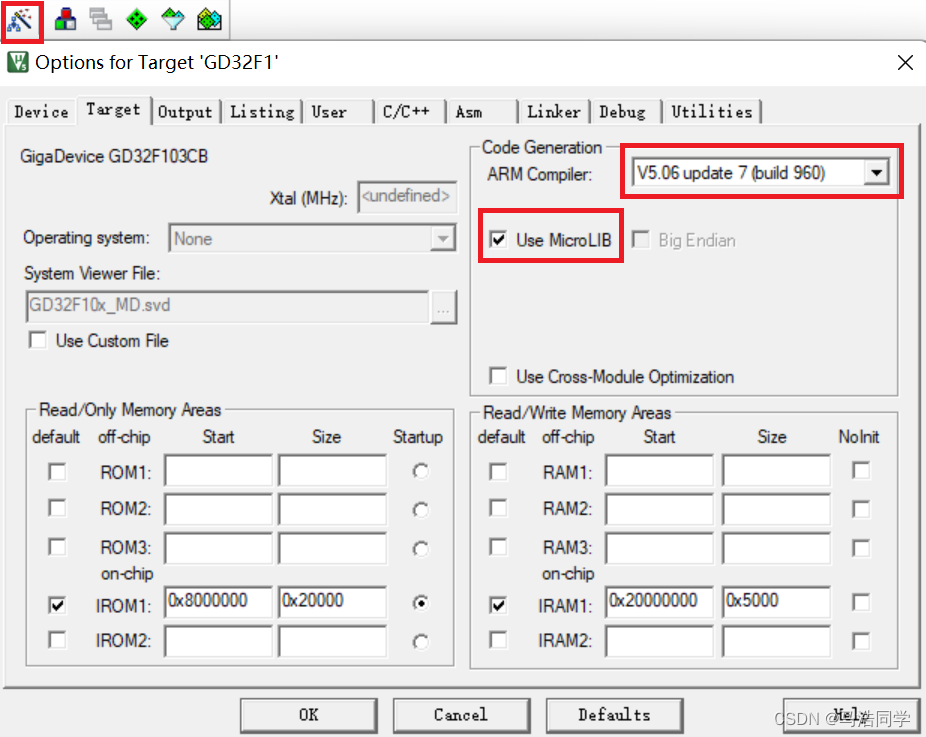Select the ROM1 Startup radio button
The width and height of the screenshot is (926, 737).
coord(420,471)
